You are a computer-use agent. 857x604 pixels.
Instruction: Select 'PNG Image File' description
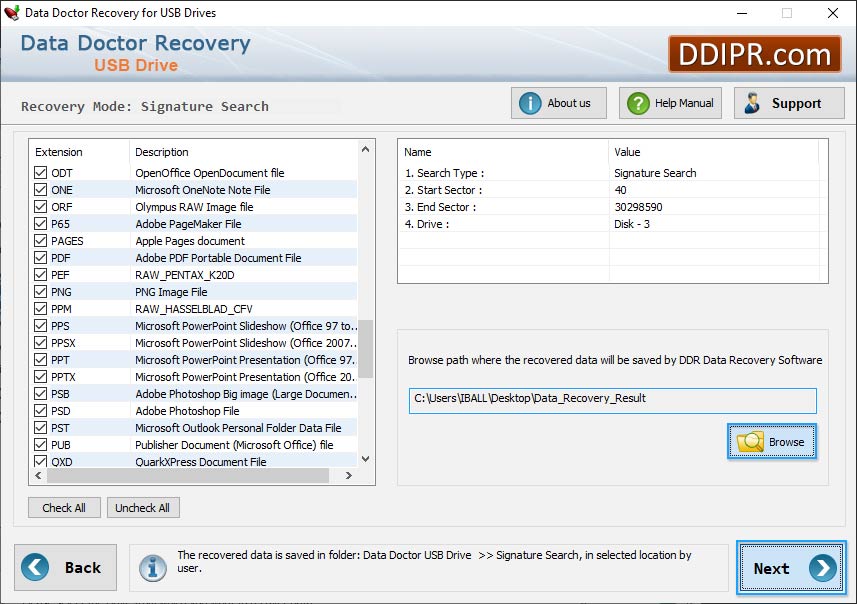click(171, 292)
